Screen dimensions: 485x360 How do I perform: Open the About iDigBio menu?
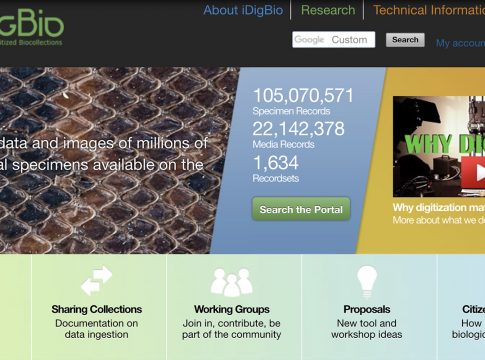coord(243,10)
